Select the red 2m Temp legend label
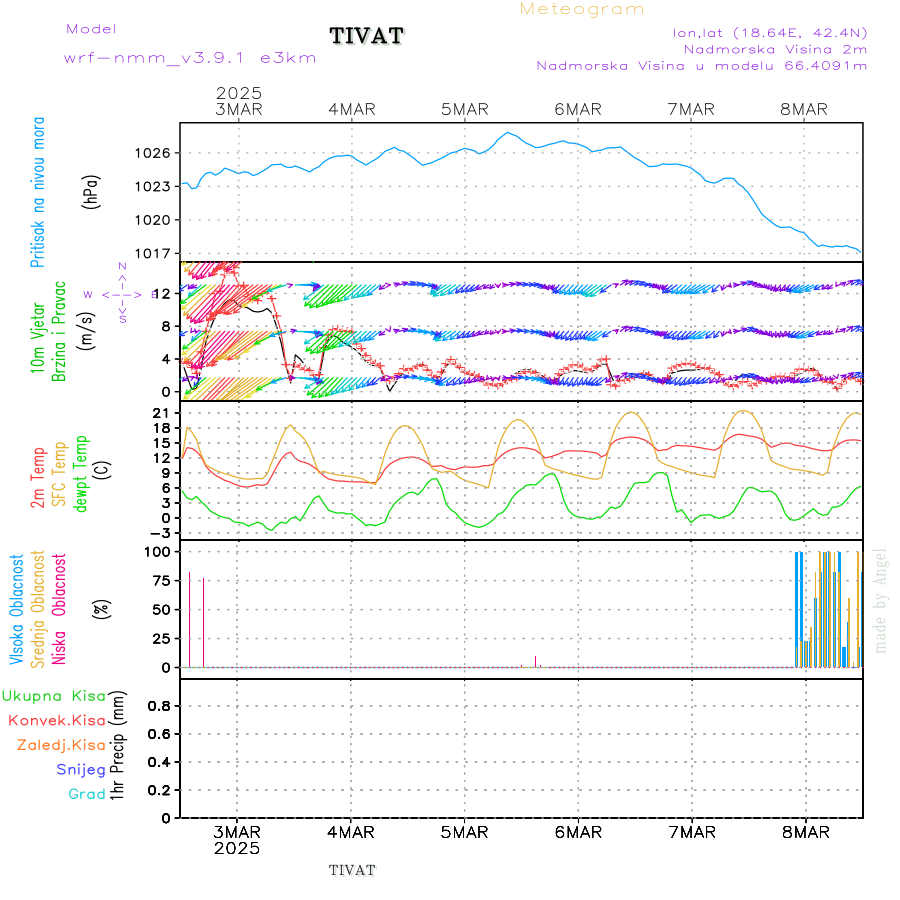900x900 pixels. (38, 478)
